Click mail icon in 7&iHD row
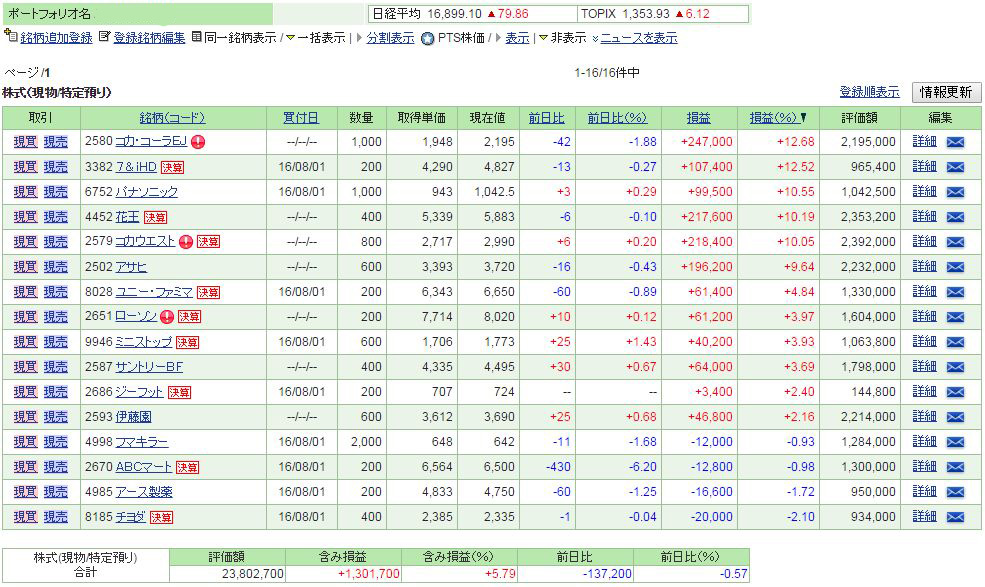The width and height of the screenshot is (985, 587). 955,167
